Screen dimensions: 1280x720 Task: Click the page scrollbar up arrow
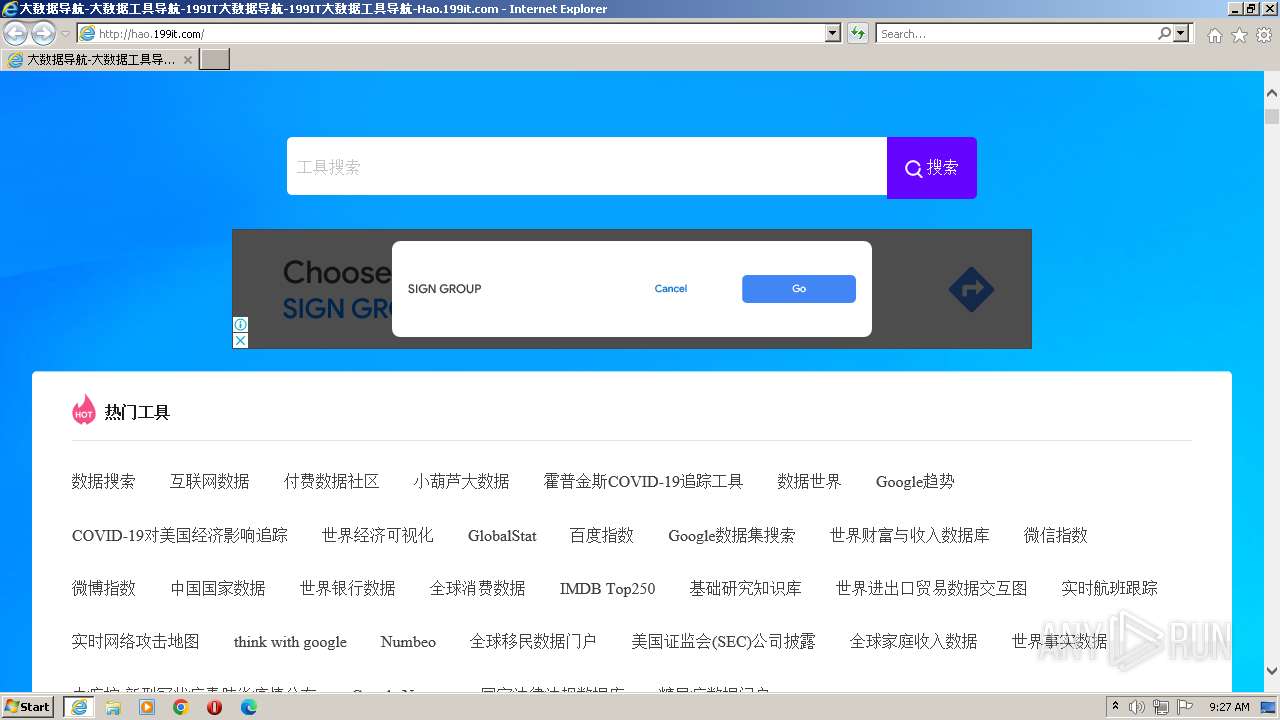1272,93
